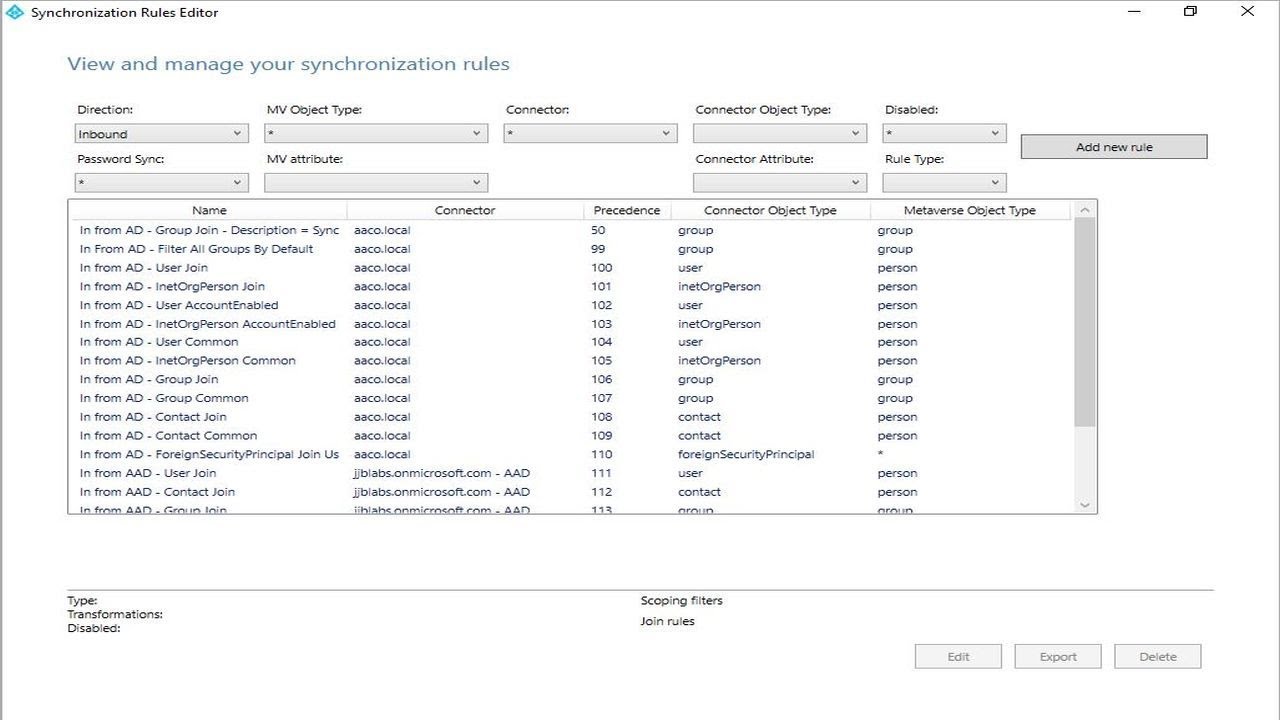This screenshot has height=720, width=1280.
Task: Click contact object type in precedence 108 row
Action: (x=699, y=417)
